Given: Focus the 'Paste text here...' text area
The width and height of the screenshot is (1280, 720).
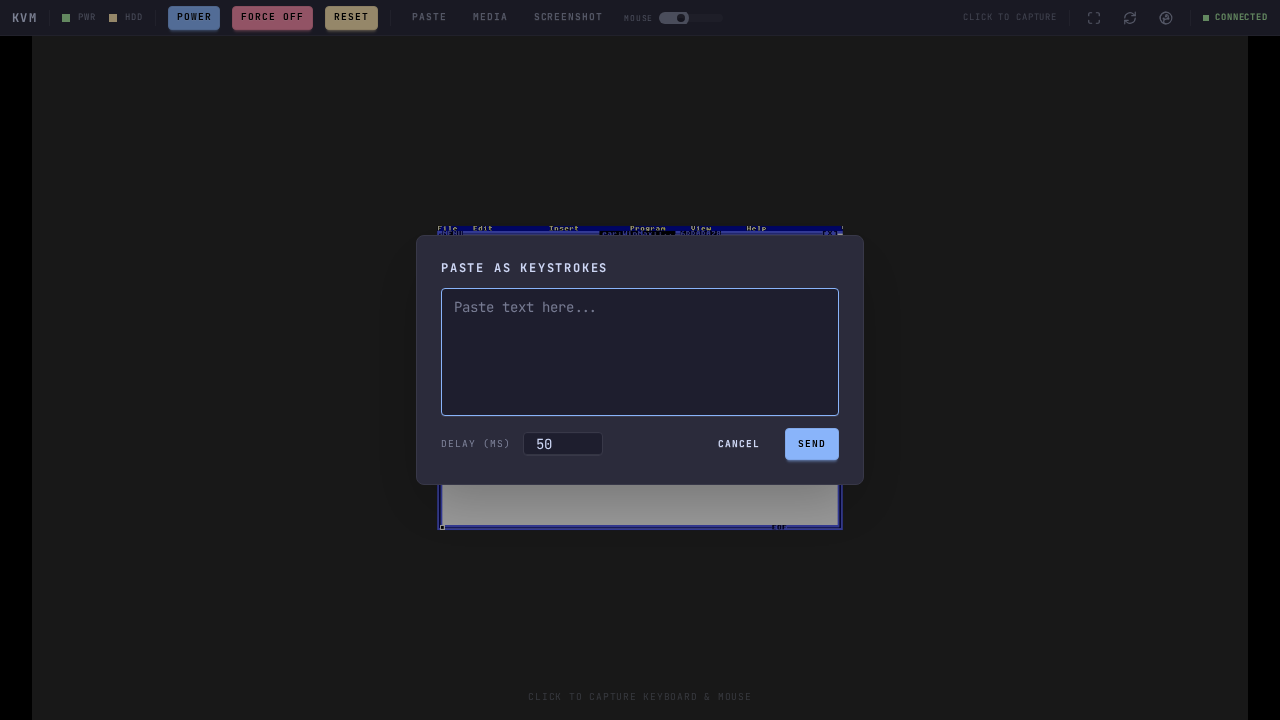Looking at the screenshot, I should 640,352.
